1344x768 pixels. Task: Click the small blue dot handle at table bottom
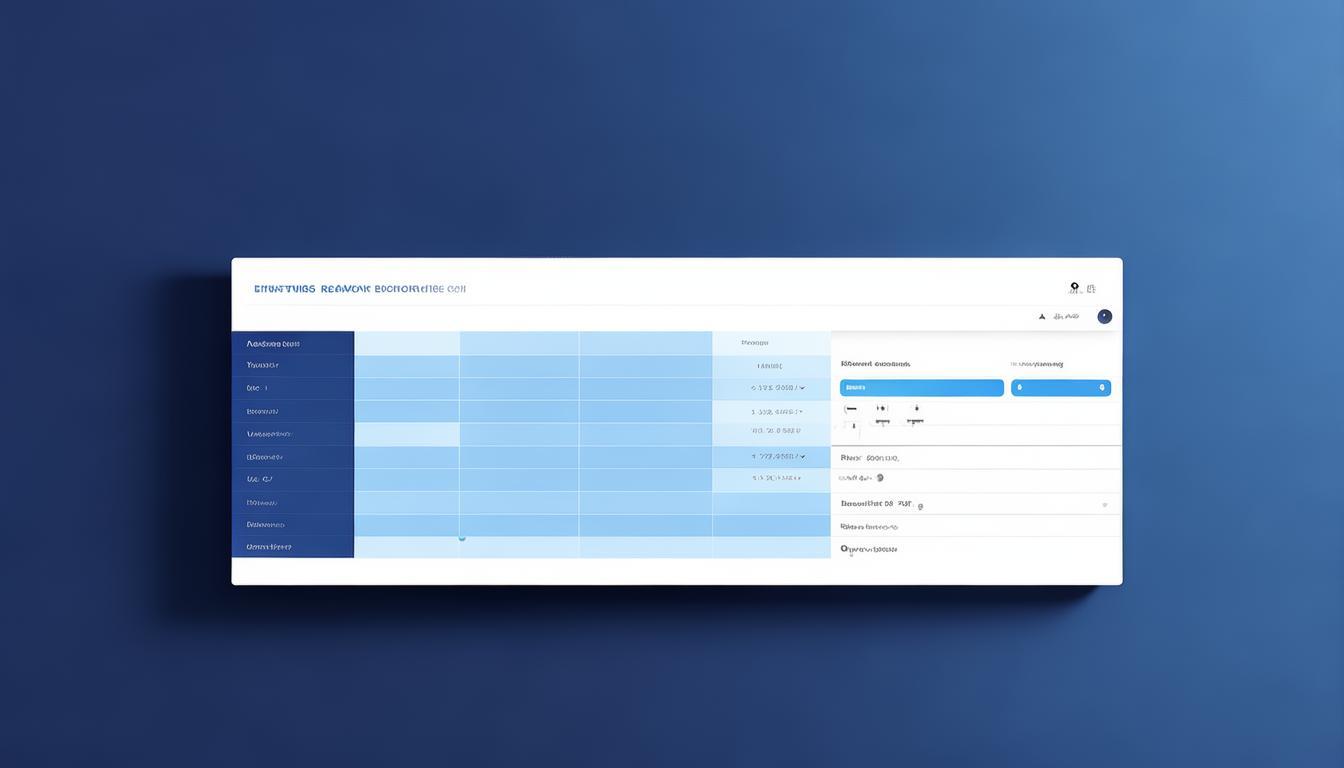[x=461, y=538]
